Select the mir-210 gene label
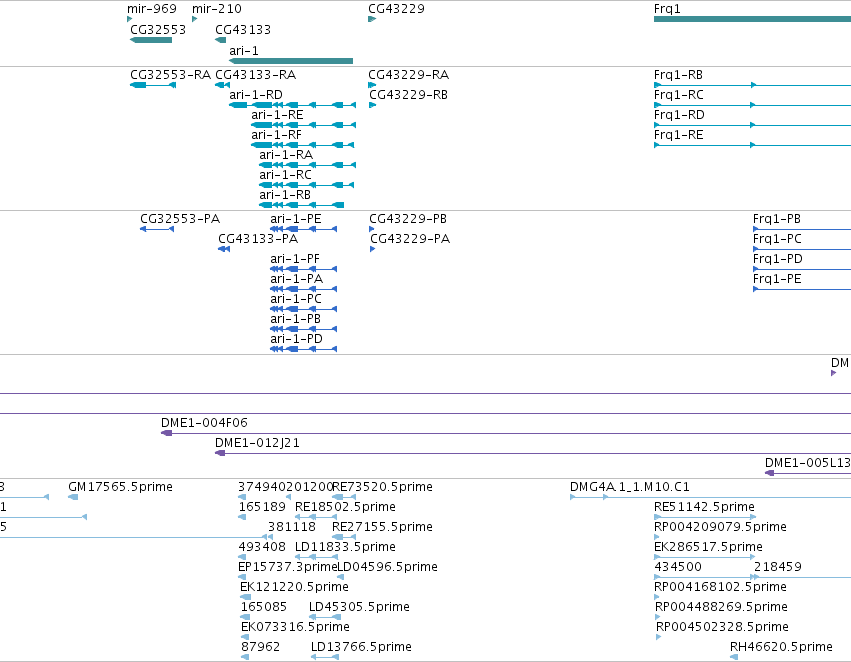 click(217, 9)
